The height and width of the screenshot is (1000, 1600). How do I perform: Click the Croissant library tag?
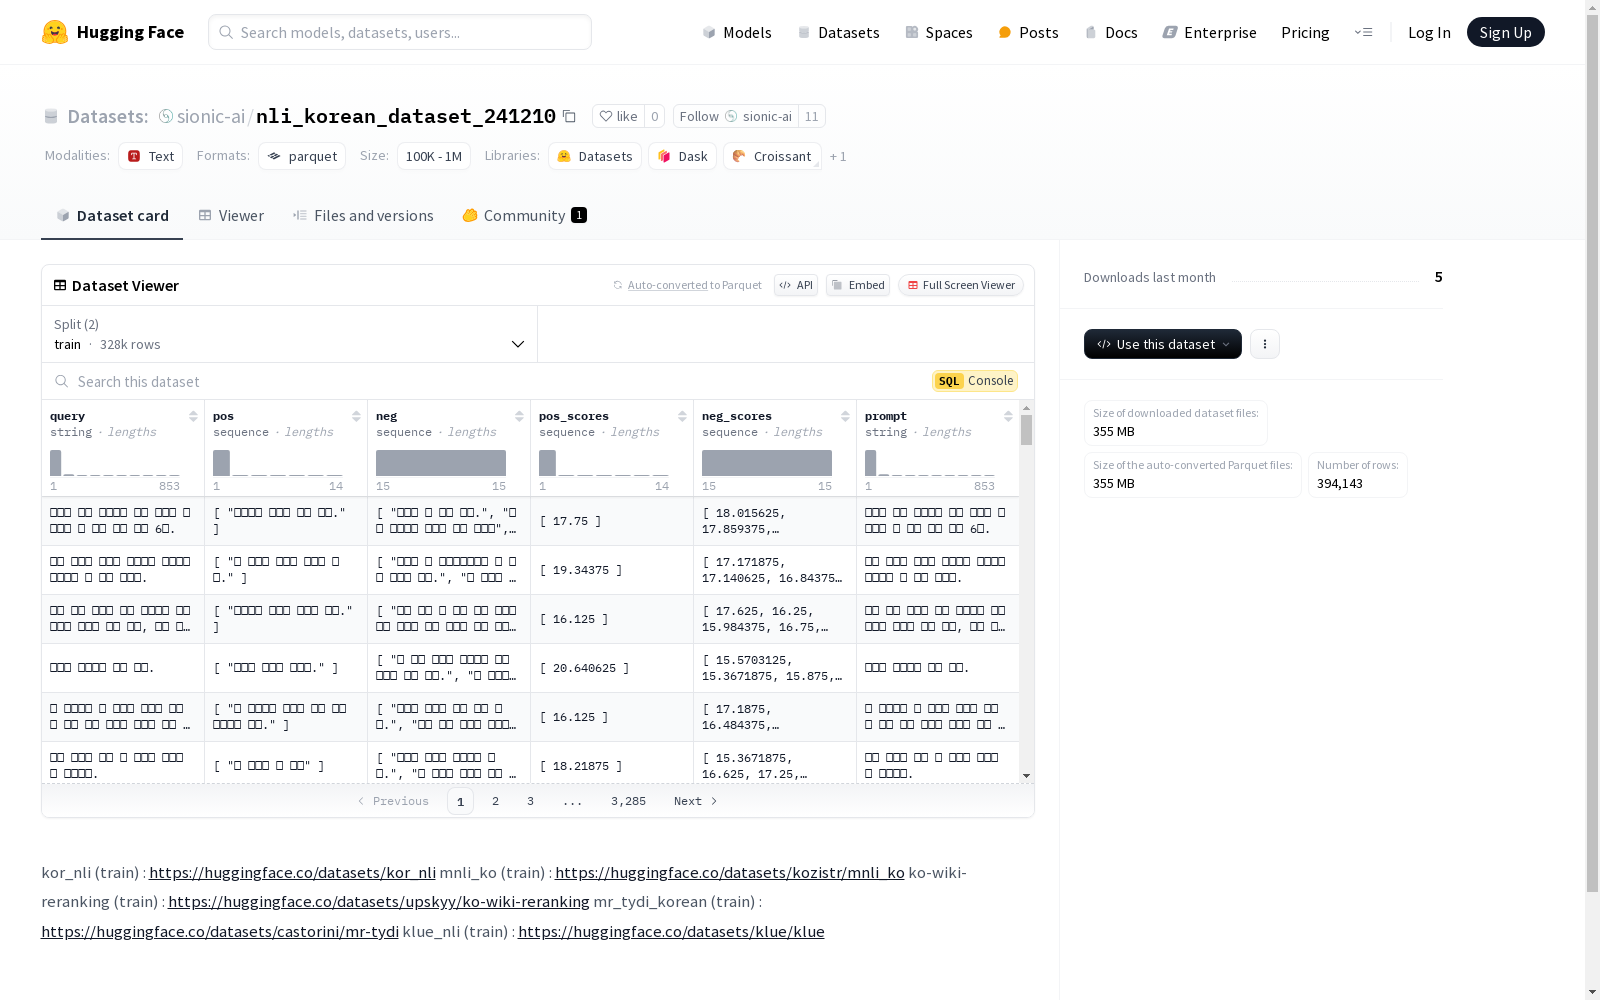(772, 156)
